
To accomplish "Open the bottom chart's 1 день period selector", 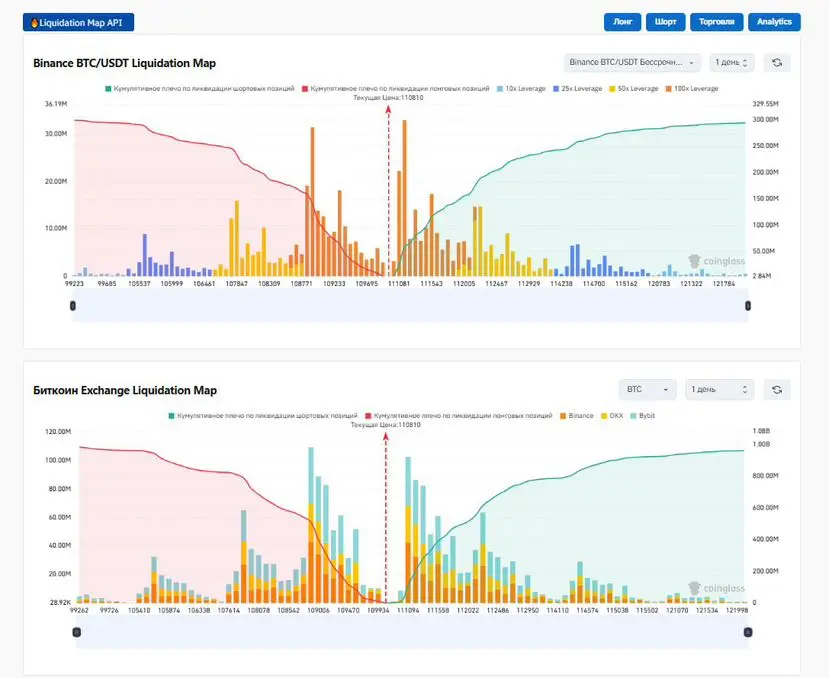I will tap(720, 389).
